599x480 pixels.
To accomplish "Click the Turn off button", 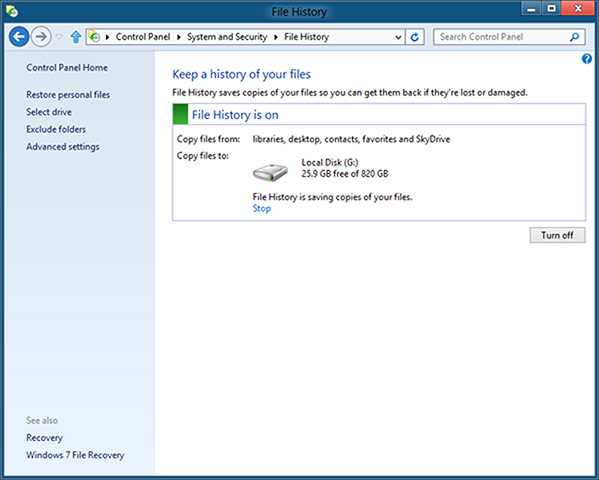I will 557,235.
